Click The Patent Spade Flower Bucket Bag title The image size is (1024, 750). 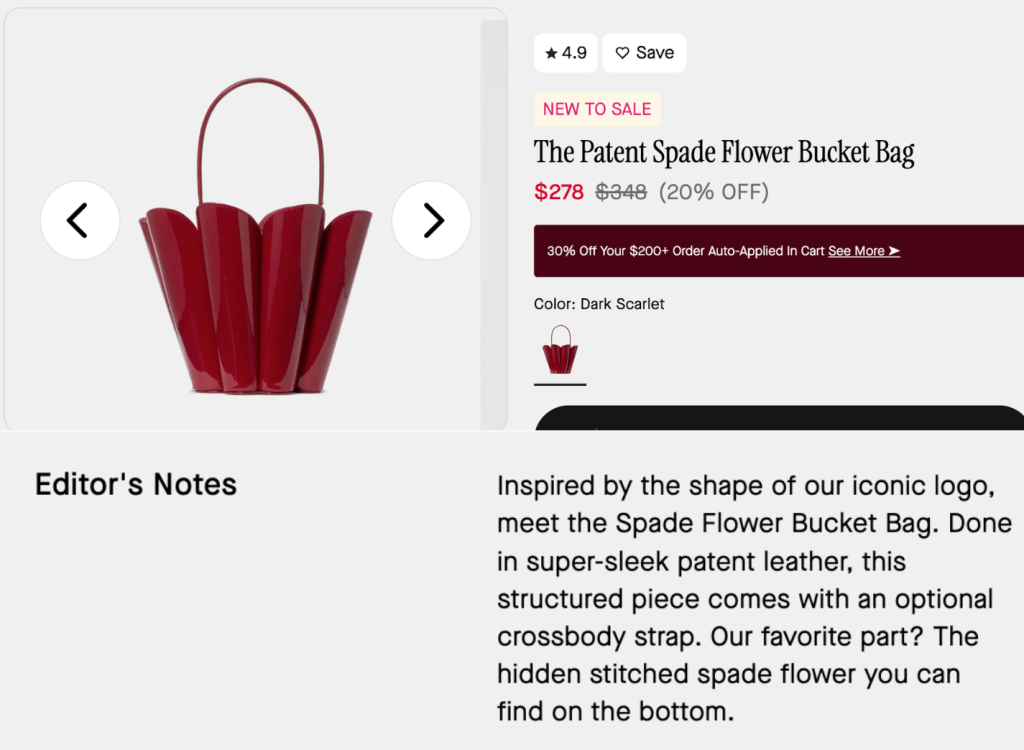[724, 152]
